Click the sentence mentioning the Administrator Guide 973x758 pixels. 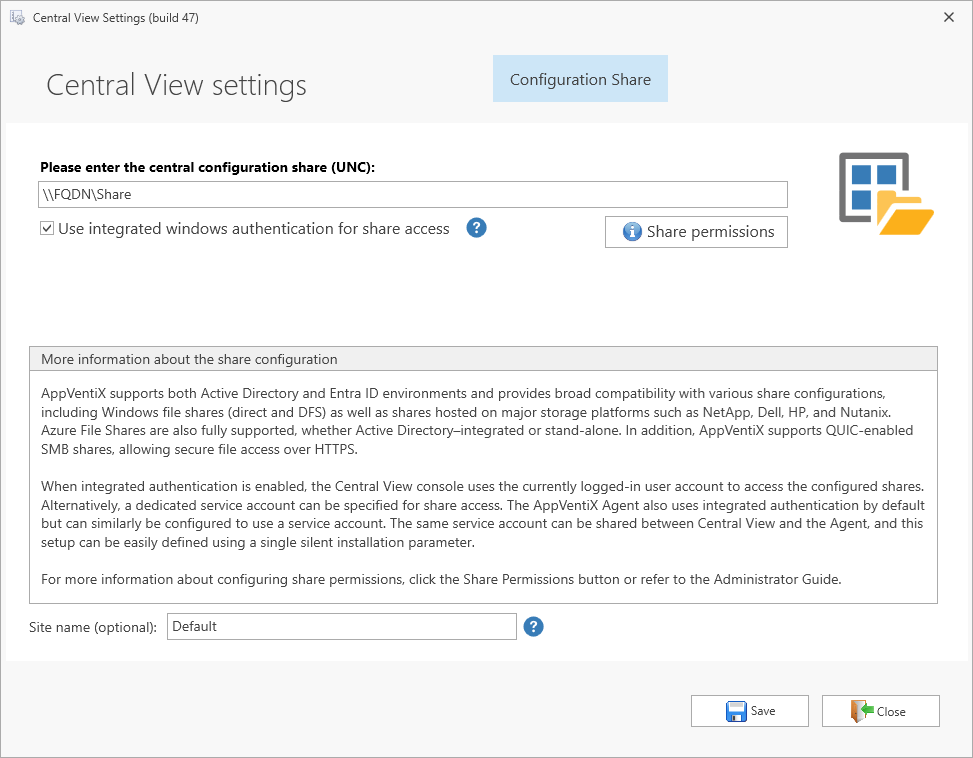441,579
